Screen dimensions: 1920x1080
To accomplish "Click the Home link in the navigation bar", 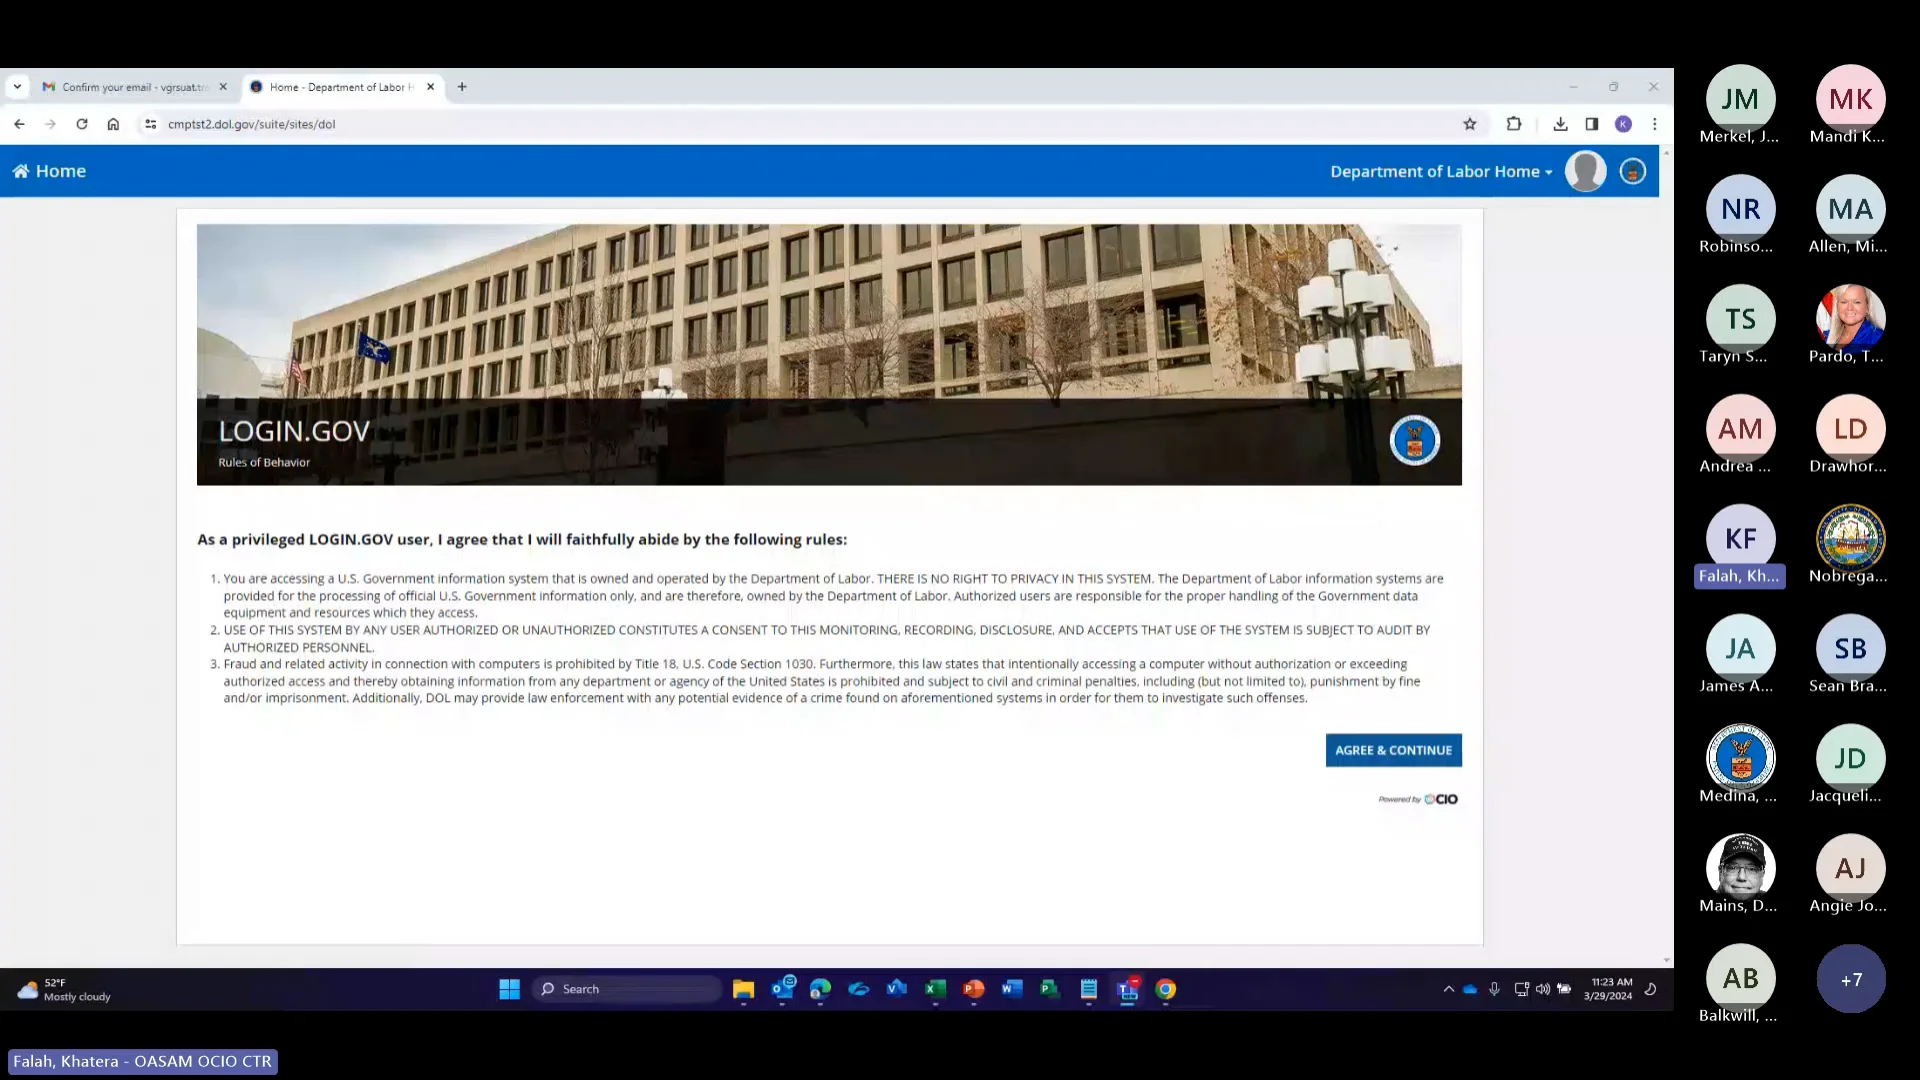I will pyautogui.click(x=49, y=171).
